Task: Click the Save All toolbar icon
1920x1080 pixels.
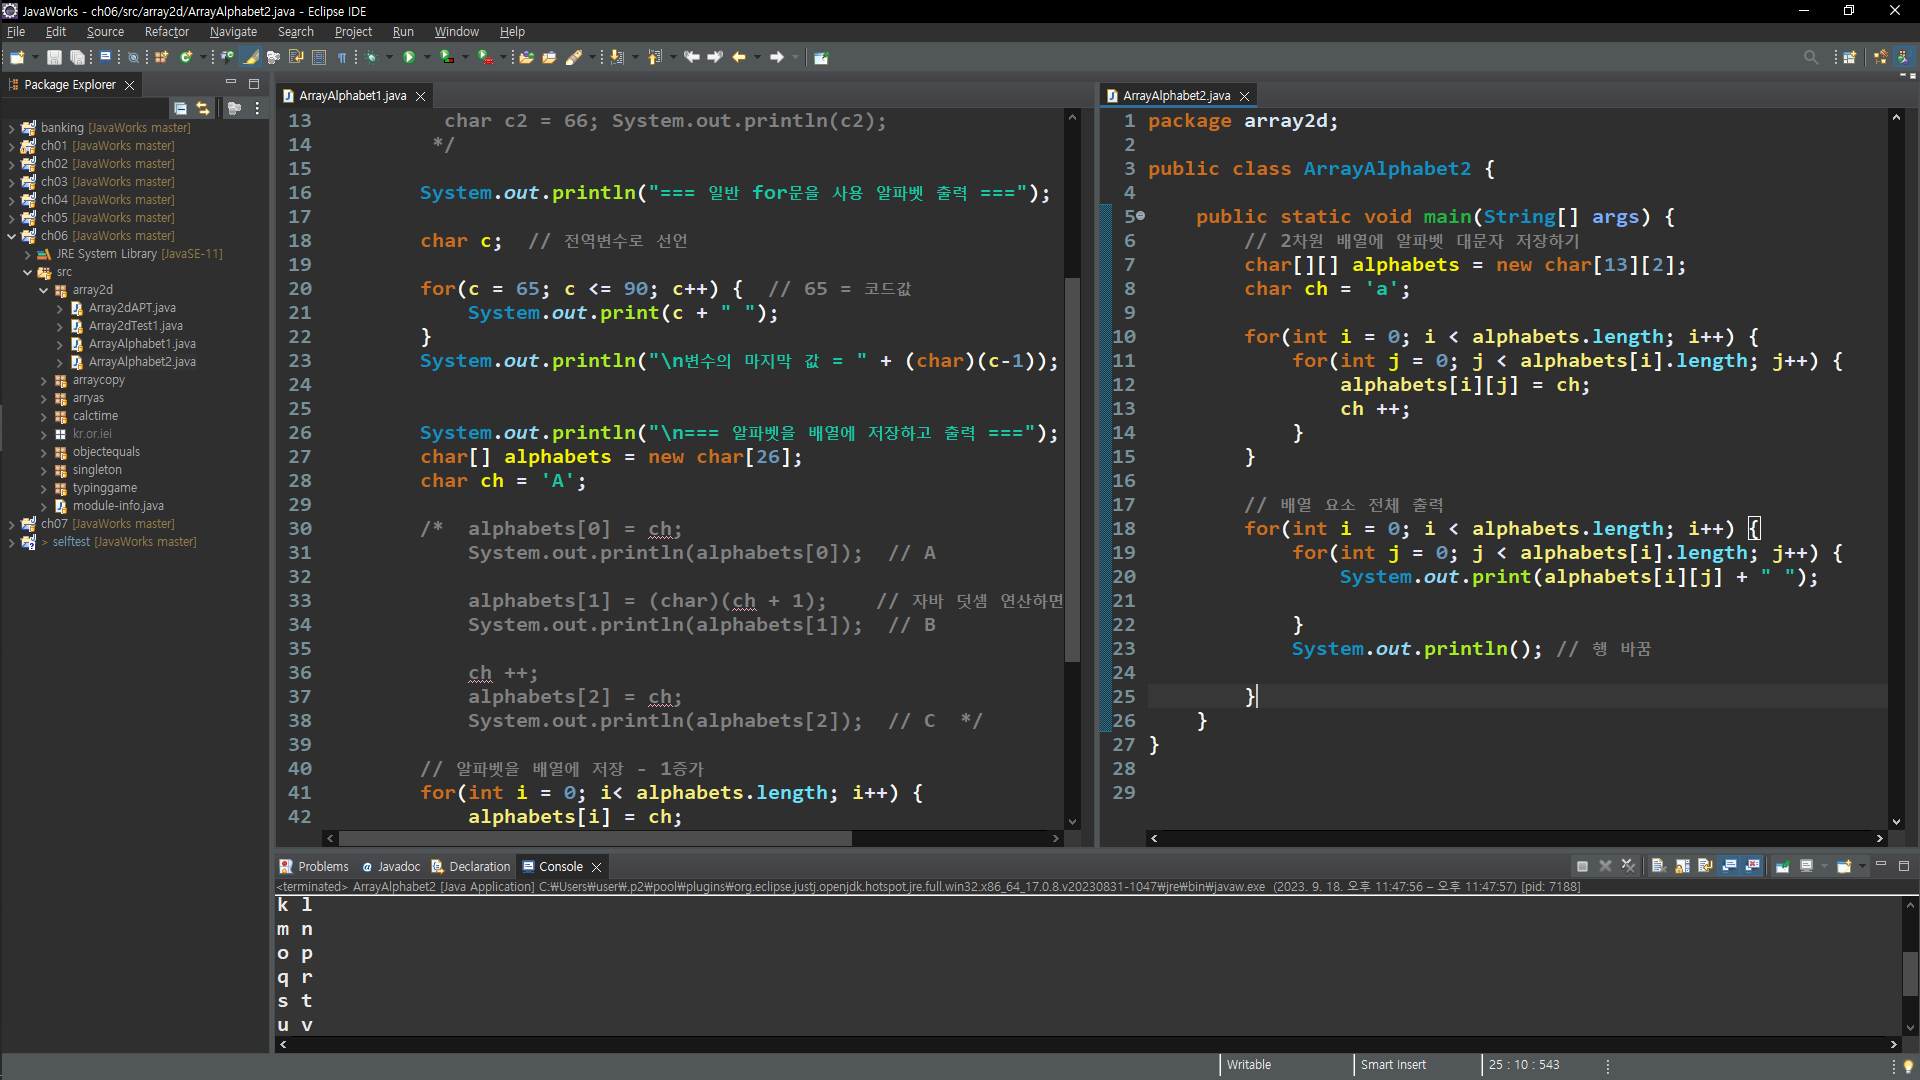Action: [x=76, y=57]
